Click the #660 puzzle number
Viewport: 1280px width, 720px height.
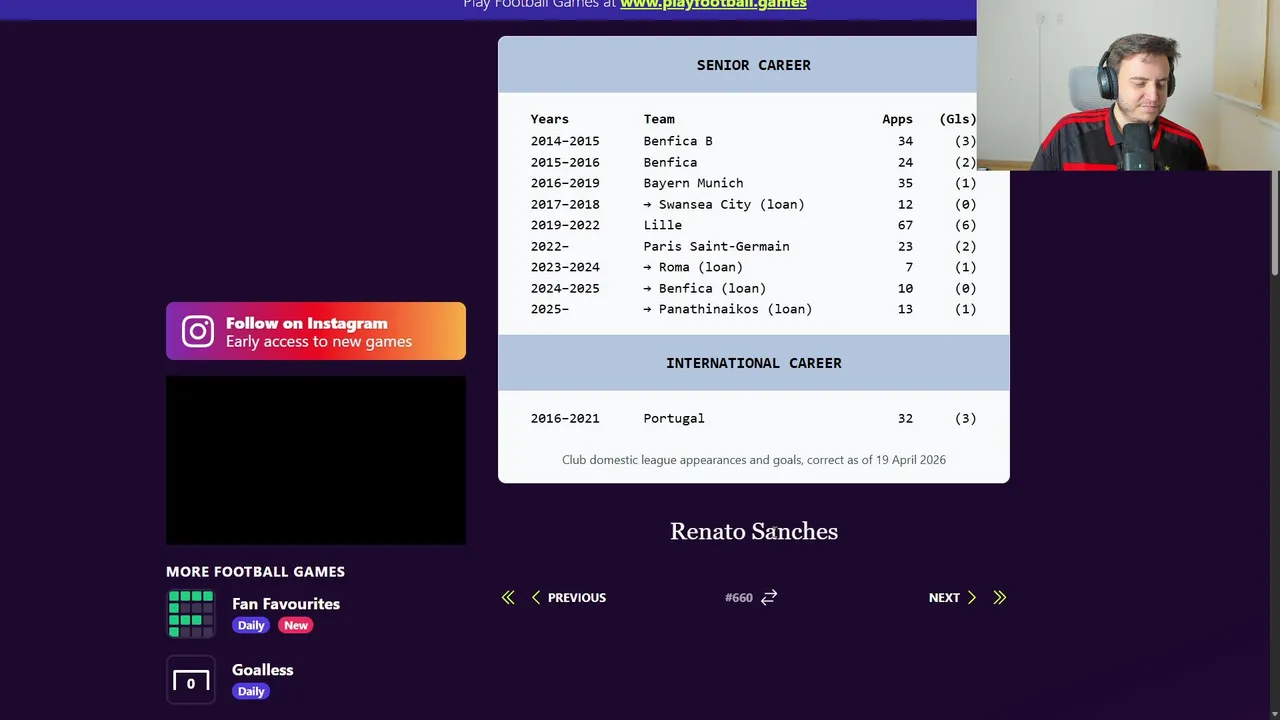pos(738,597)
